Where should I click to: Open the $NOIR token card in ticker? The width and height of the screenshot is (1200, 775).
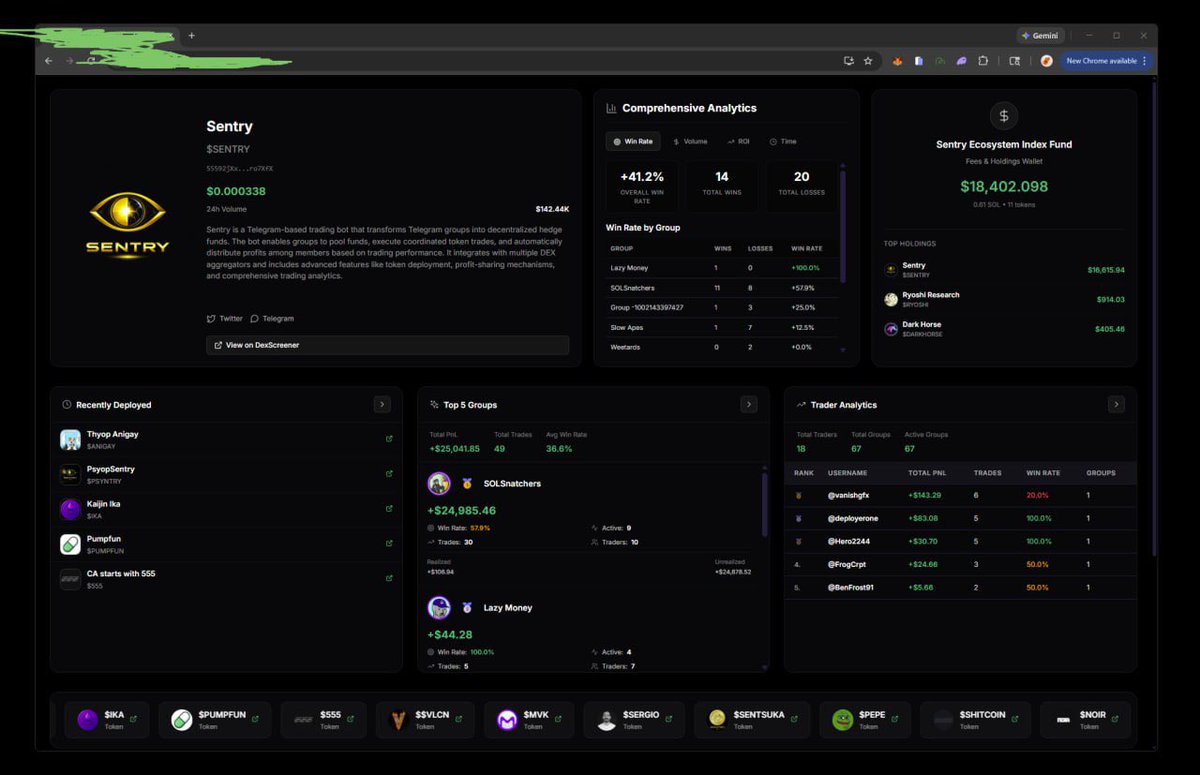click(1086, 720)
